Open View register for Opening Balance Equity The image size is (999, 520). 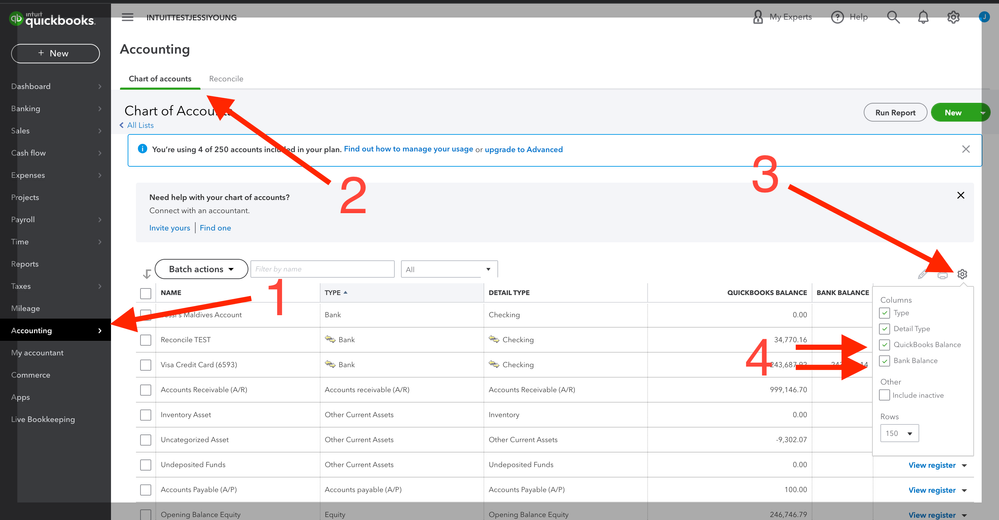pyautogui.click(x=932, y=515)
